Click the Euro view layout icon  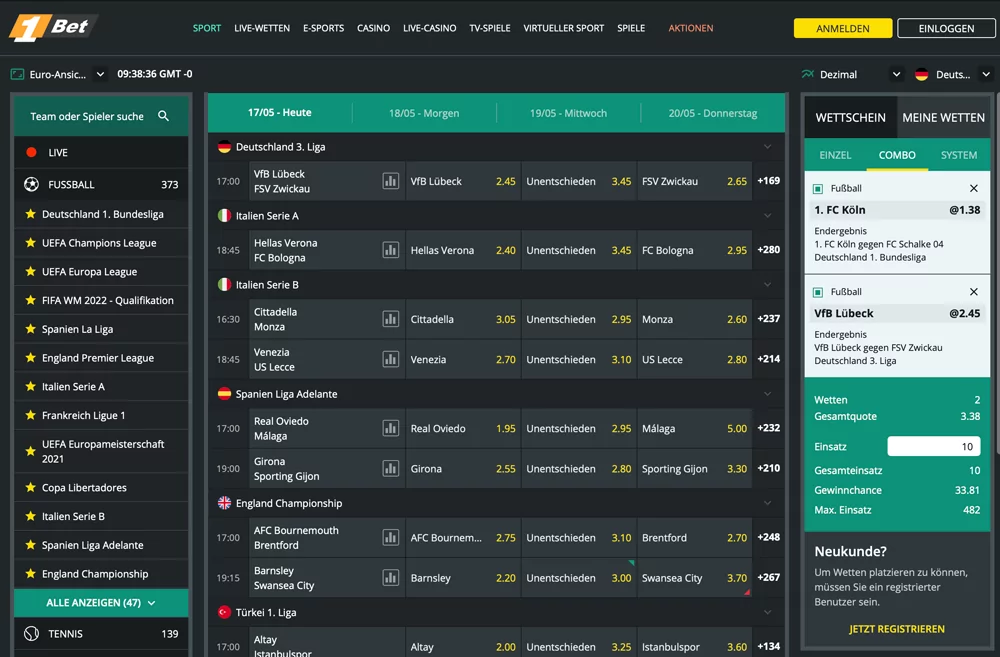coord(17,74)
